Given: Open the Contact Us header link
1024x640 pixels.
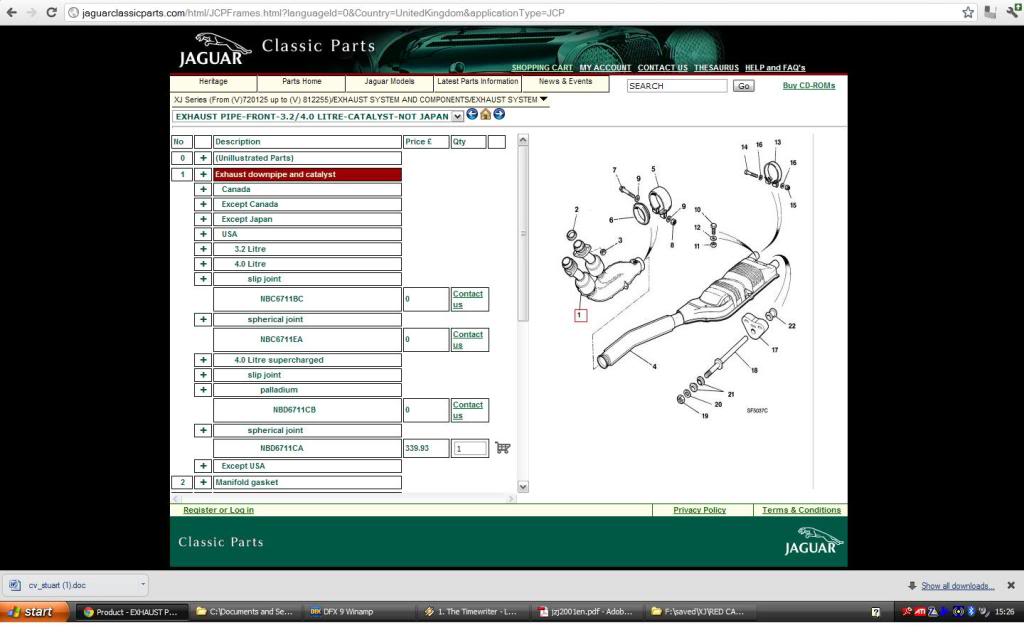Looking at the screenshot, I should point(662,68).
